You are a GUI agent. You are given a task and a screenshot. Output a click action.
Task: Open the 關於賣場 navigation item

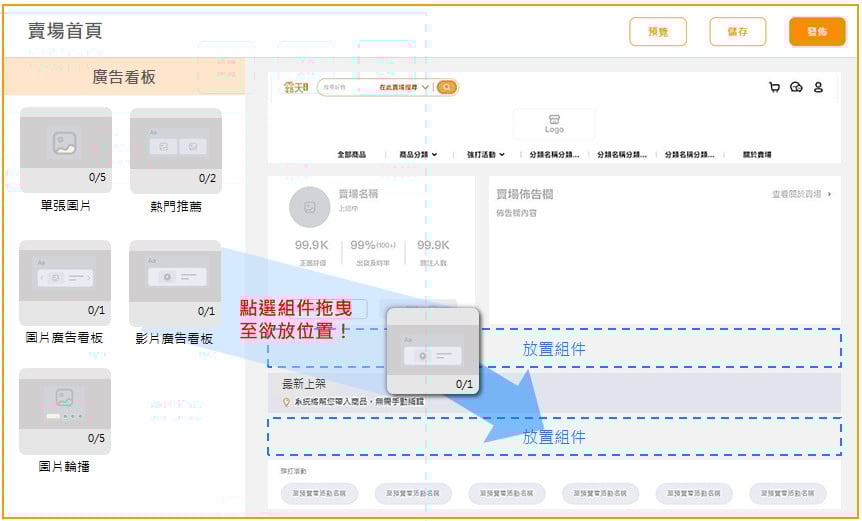(757, 155)
